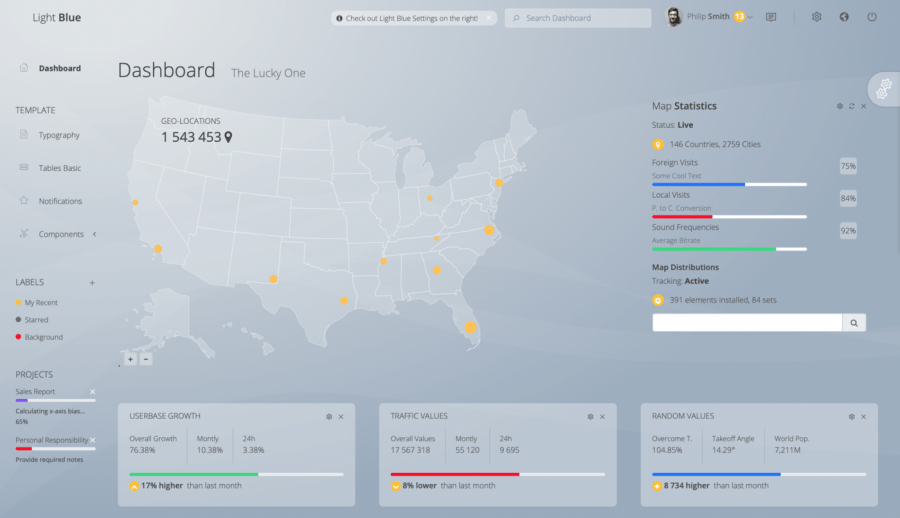The image size is (900, 518).
Task: Expand the Components menu chevron
Action: coord(94,234)
